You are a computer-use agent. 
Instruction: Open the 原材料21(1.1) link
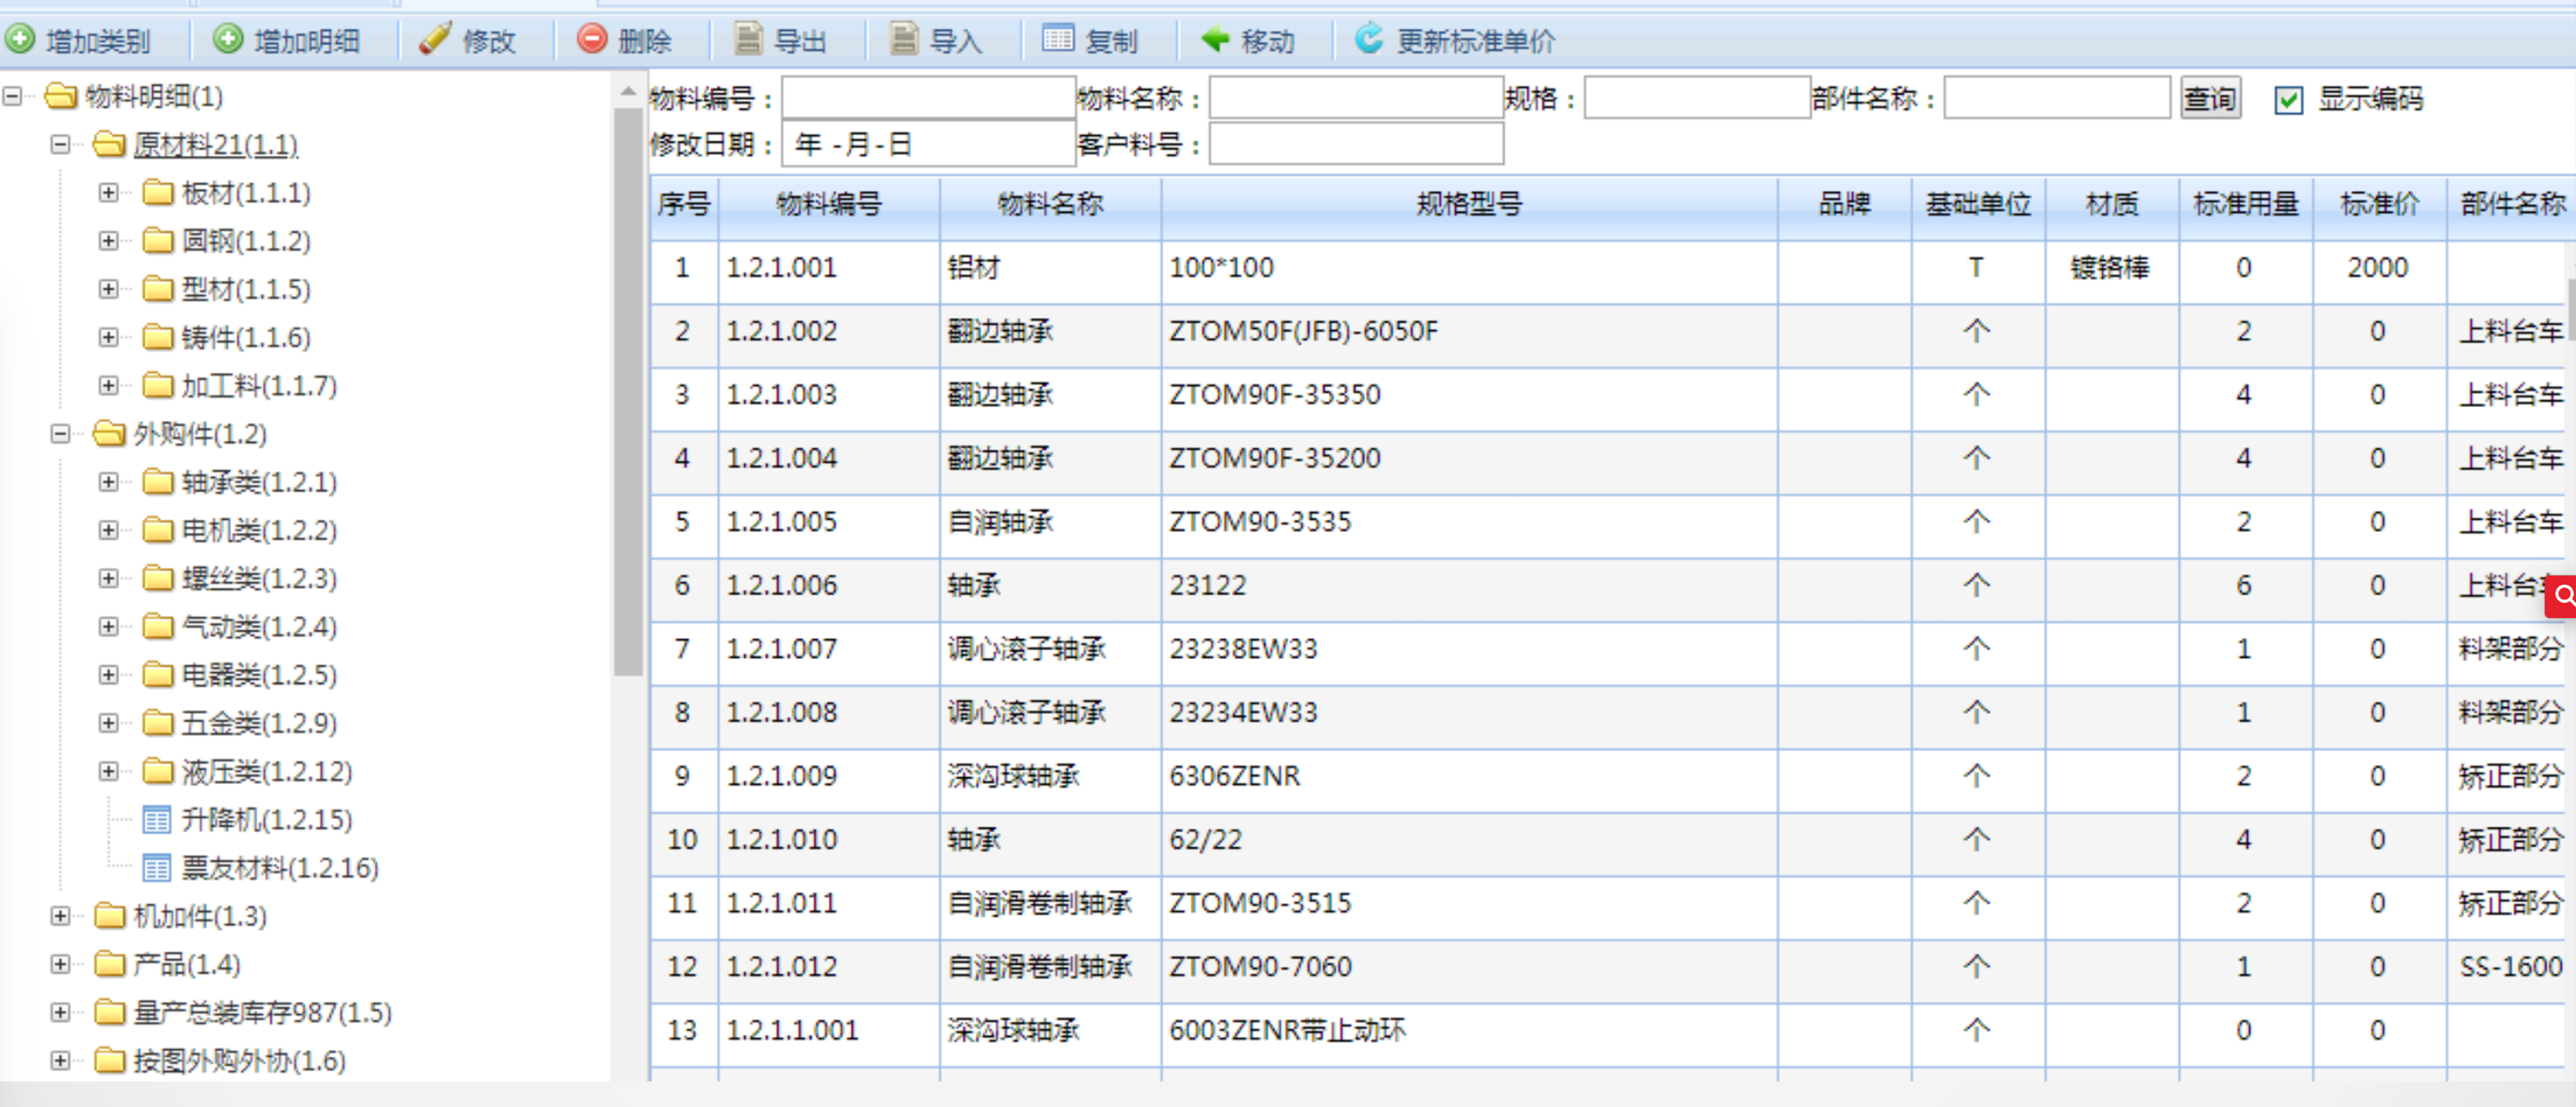216,145
